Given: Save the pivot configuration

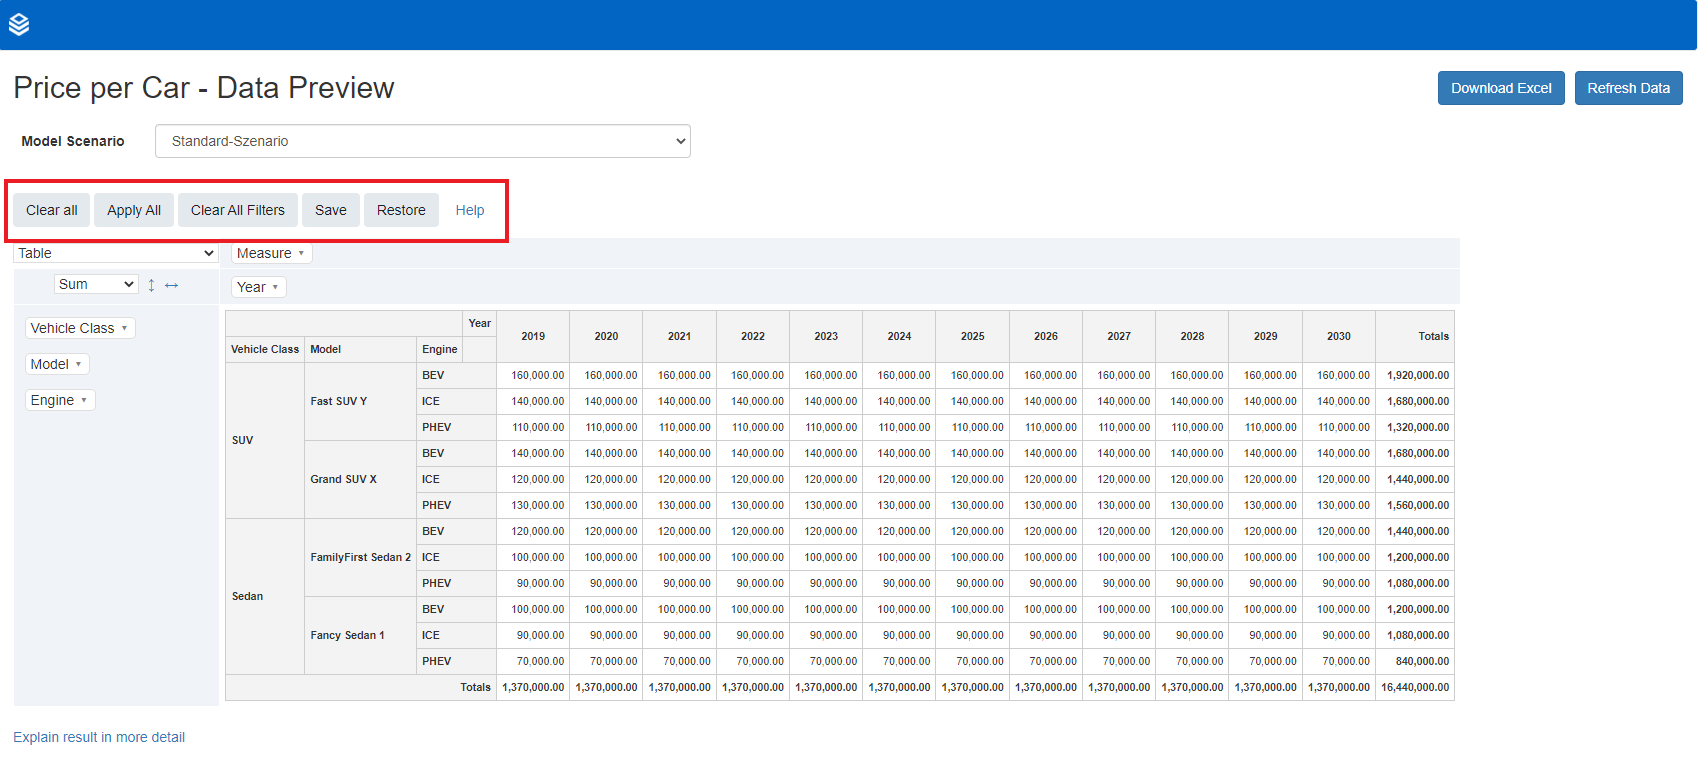Looking at the screenshot, I should [331, 210].
